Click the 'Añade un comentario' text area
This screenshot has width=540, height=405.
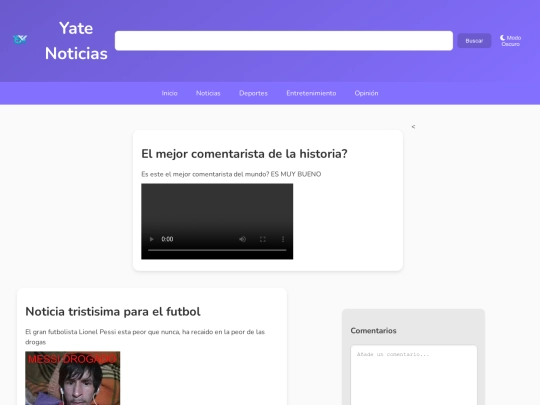click(x=414, y=375)
